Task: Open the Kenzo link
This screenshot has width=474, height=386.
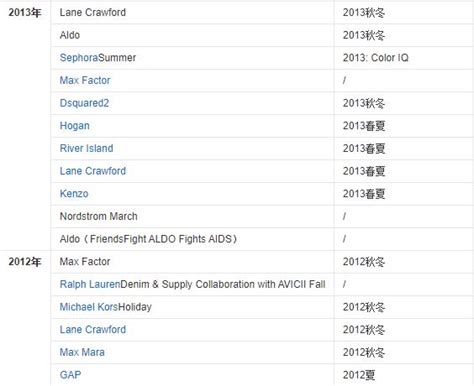Action: point(74,194)
